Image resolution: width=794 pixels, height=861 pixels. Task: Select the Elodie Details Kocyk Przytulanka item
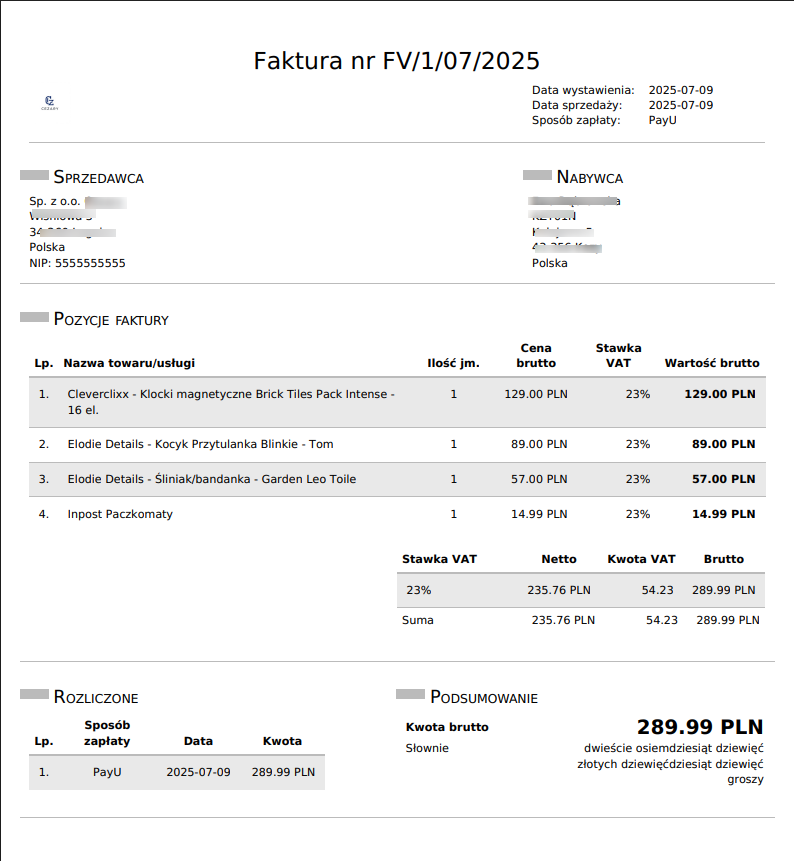click(x=200, y=444)
